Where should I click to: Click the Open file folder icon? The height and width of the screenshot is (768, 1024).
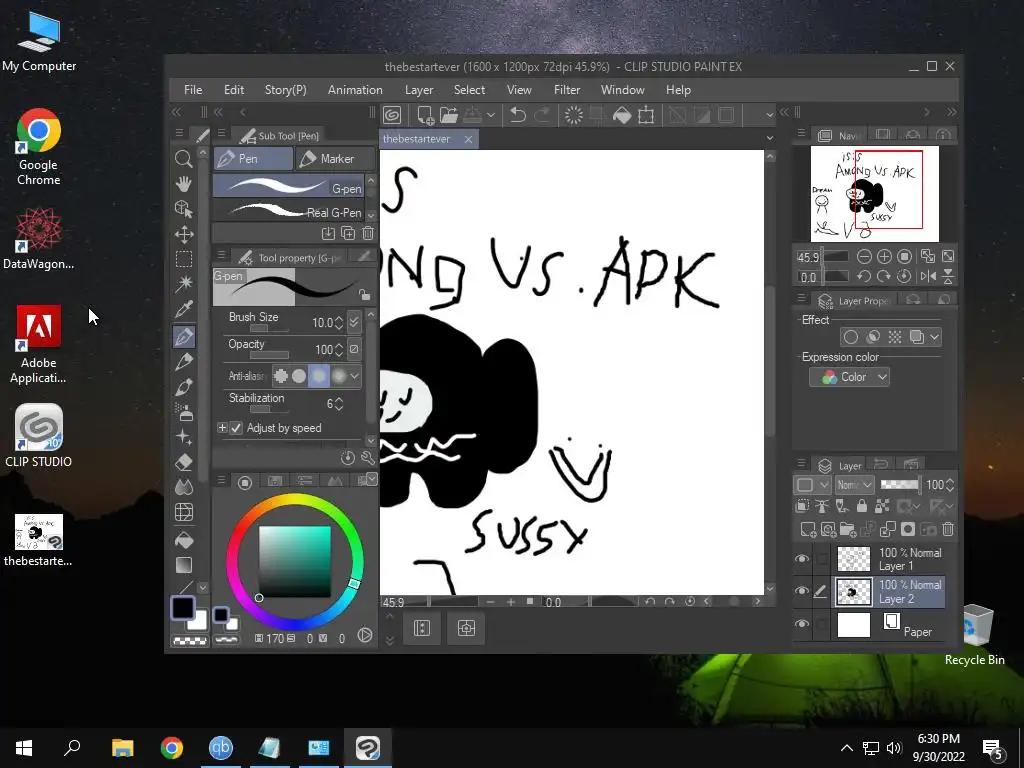(x=449, y=115)
